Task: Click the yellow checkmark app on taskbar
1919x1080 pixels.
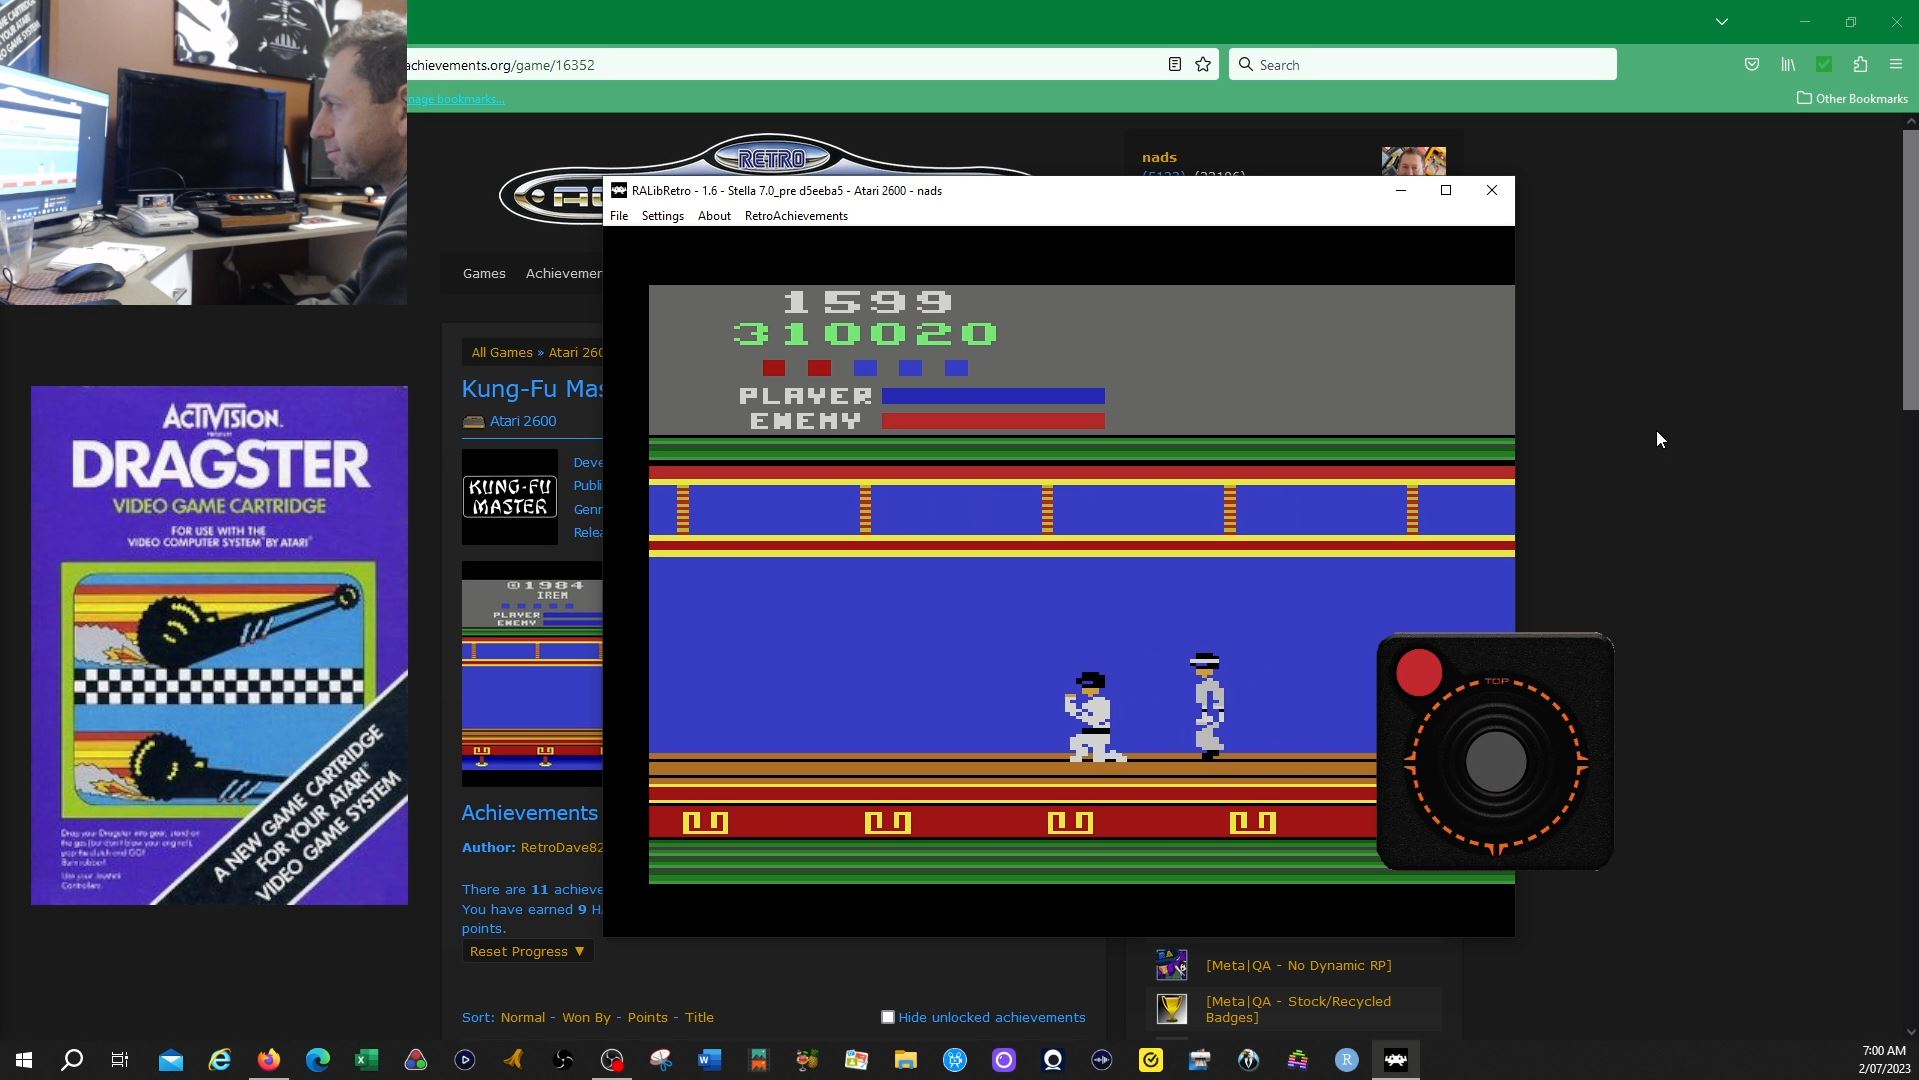Action: (1151, 1060)
